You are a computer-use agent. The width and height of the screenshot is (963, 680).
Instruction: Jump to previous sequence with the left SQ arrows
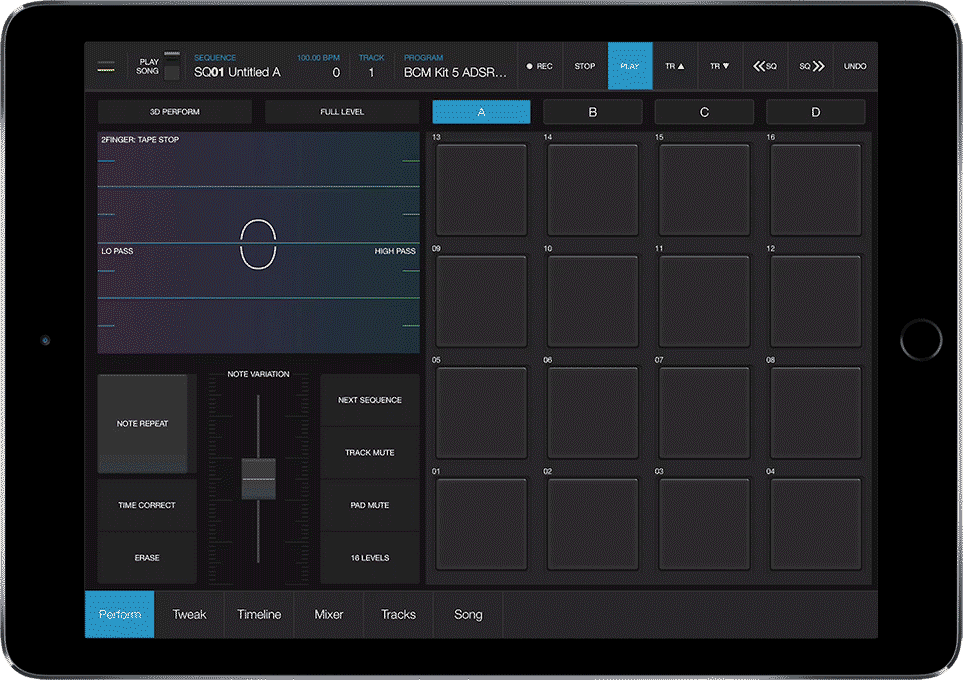click(765, 66)
